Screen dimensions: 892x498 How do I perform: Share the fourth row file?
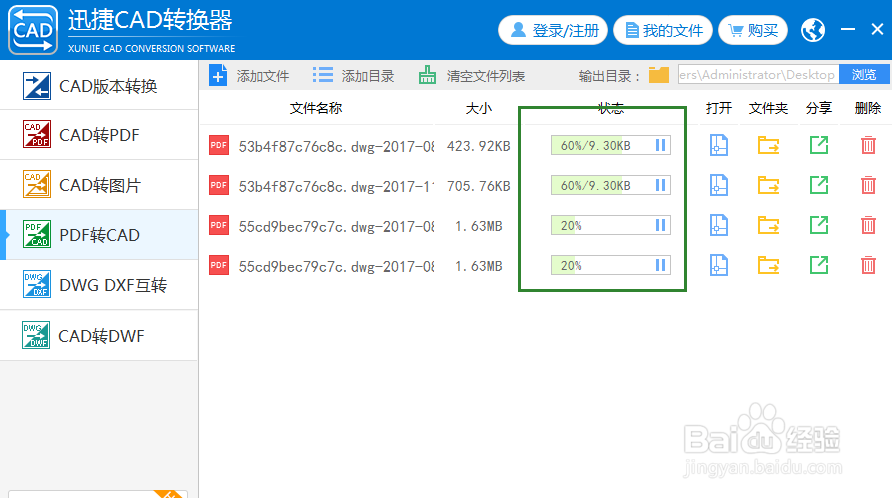pos(819,265)
